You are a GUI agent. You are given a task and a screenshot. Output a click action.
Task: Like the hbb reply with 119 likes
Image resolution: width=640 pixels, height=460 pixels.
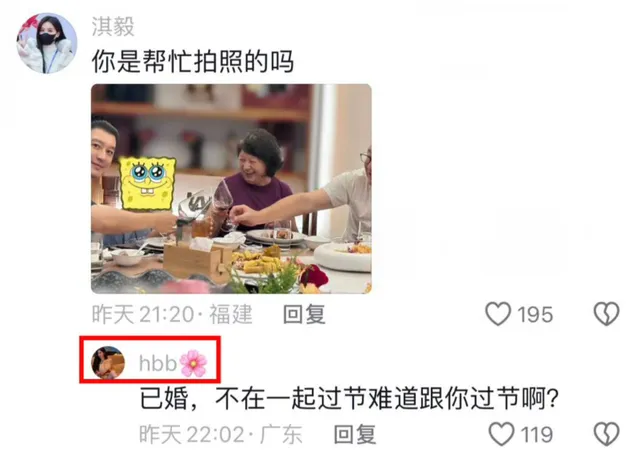click(501, 434)
